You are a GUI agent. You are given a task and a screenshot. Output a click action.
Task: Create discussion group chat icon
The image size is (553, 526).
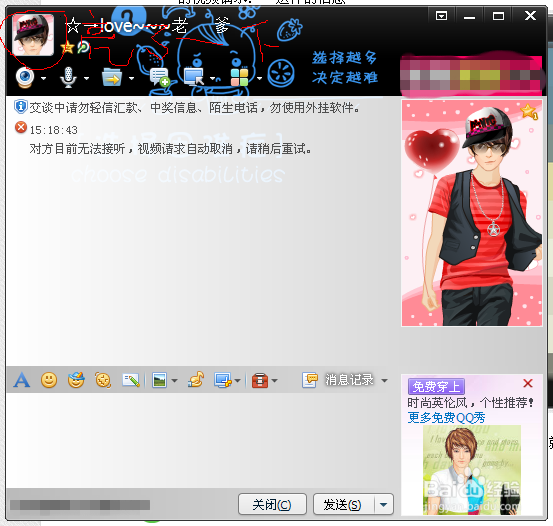click(x=159, y=77)
